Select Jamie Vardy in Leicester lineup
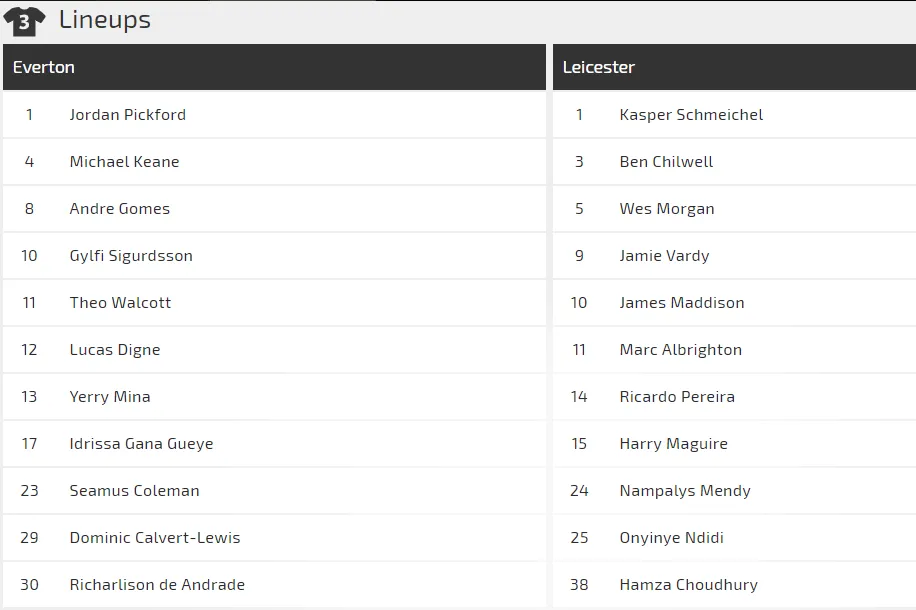This screenshot has width=916, height=610. pos(664,256)
